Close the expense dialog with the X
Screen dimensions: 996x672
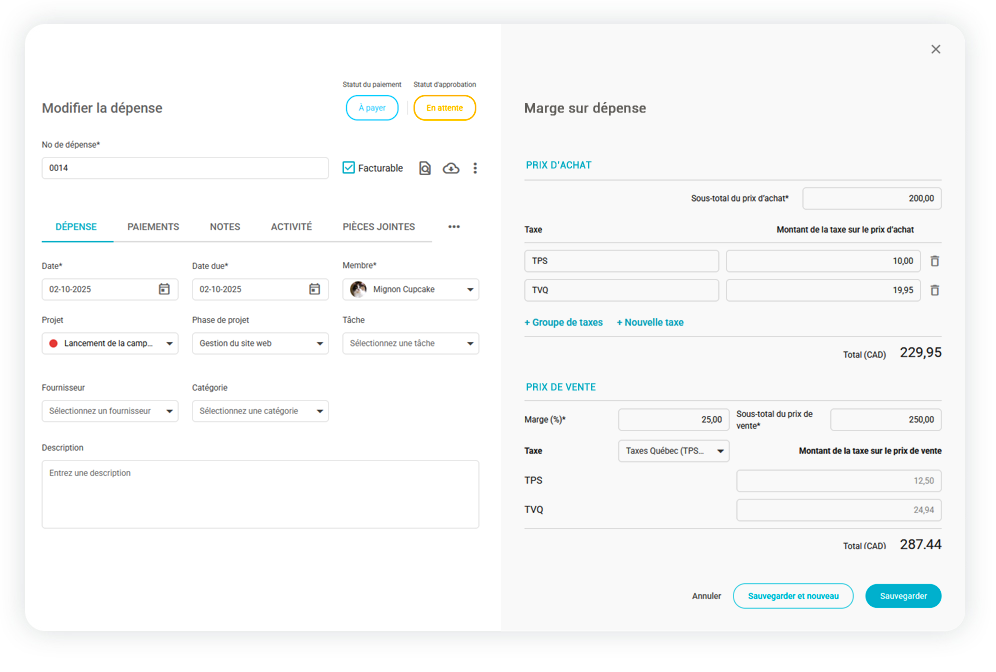(936, 49)
